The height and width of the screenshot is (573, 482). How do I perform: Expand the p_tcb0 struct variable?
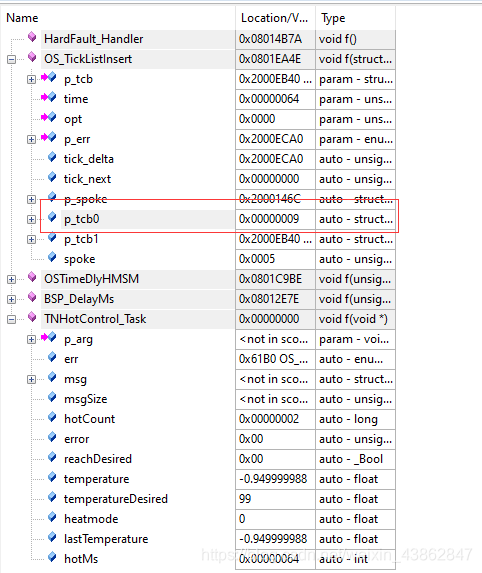[31, 219]
